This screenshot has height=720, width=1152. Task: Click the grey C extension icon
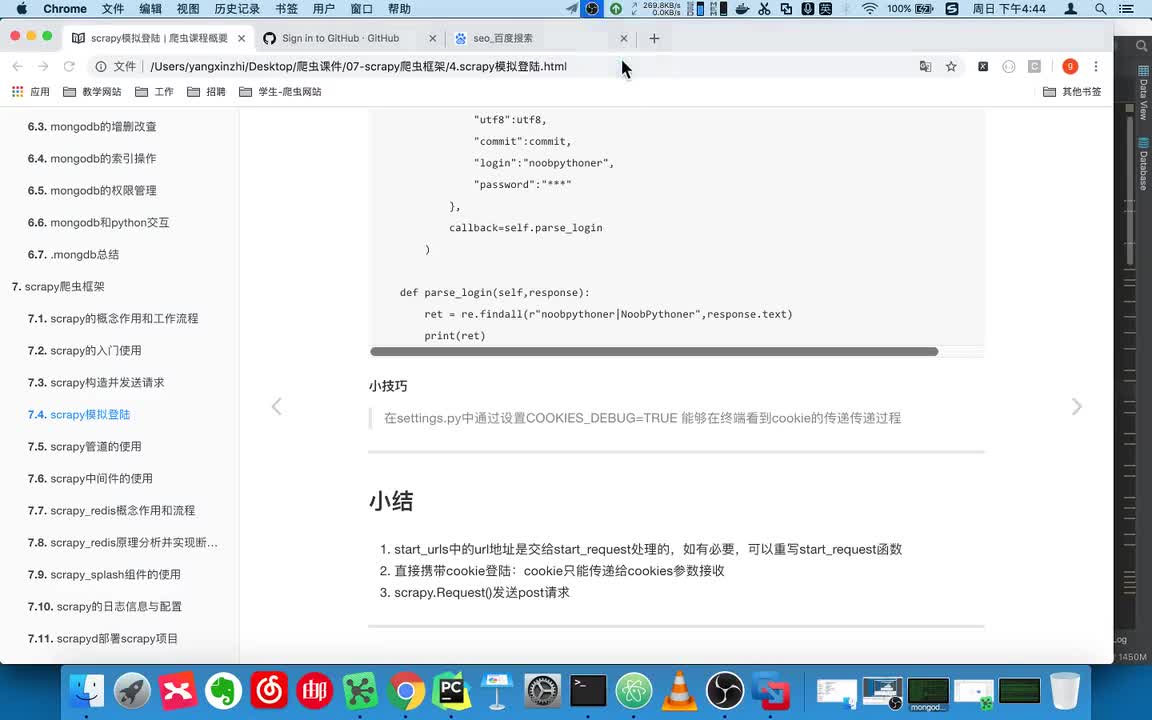point(1034,66)
